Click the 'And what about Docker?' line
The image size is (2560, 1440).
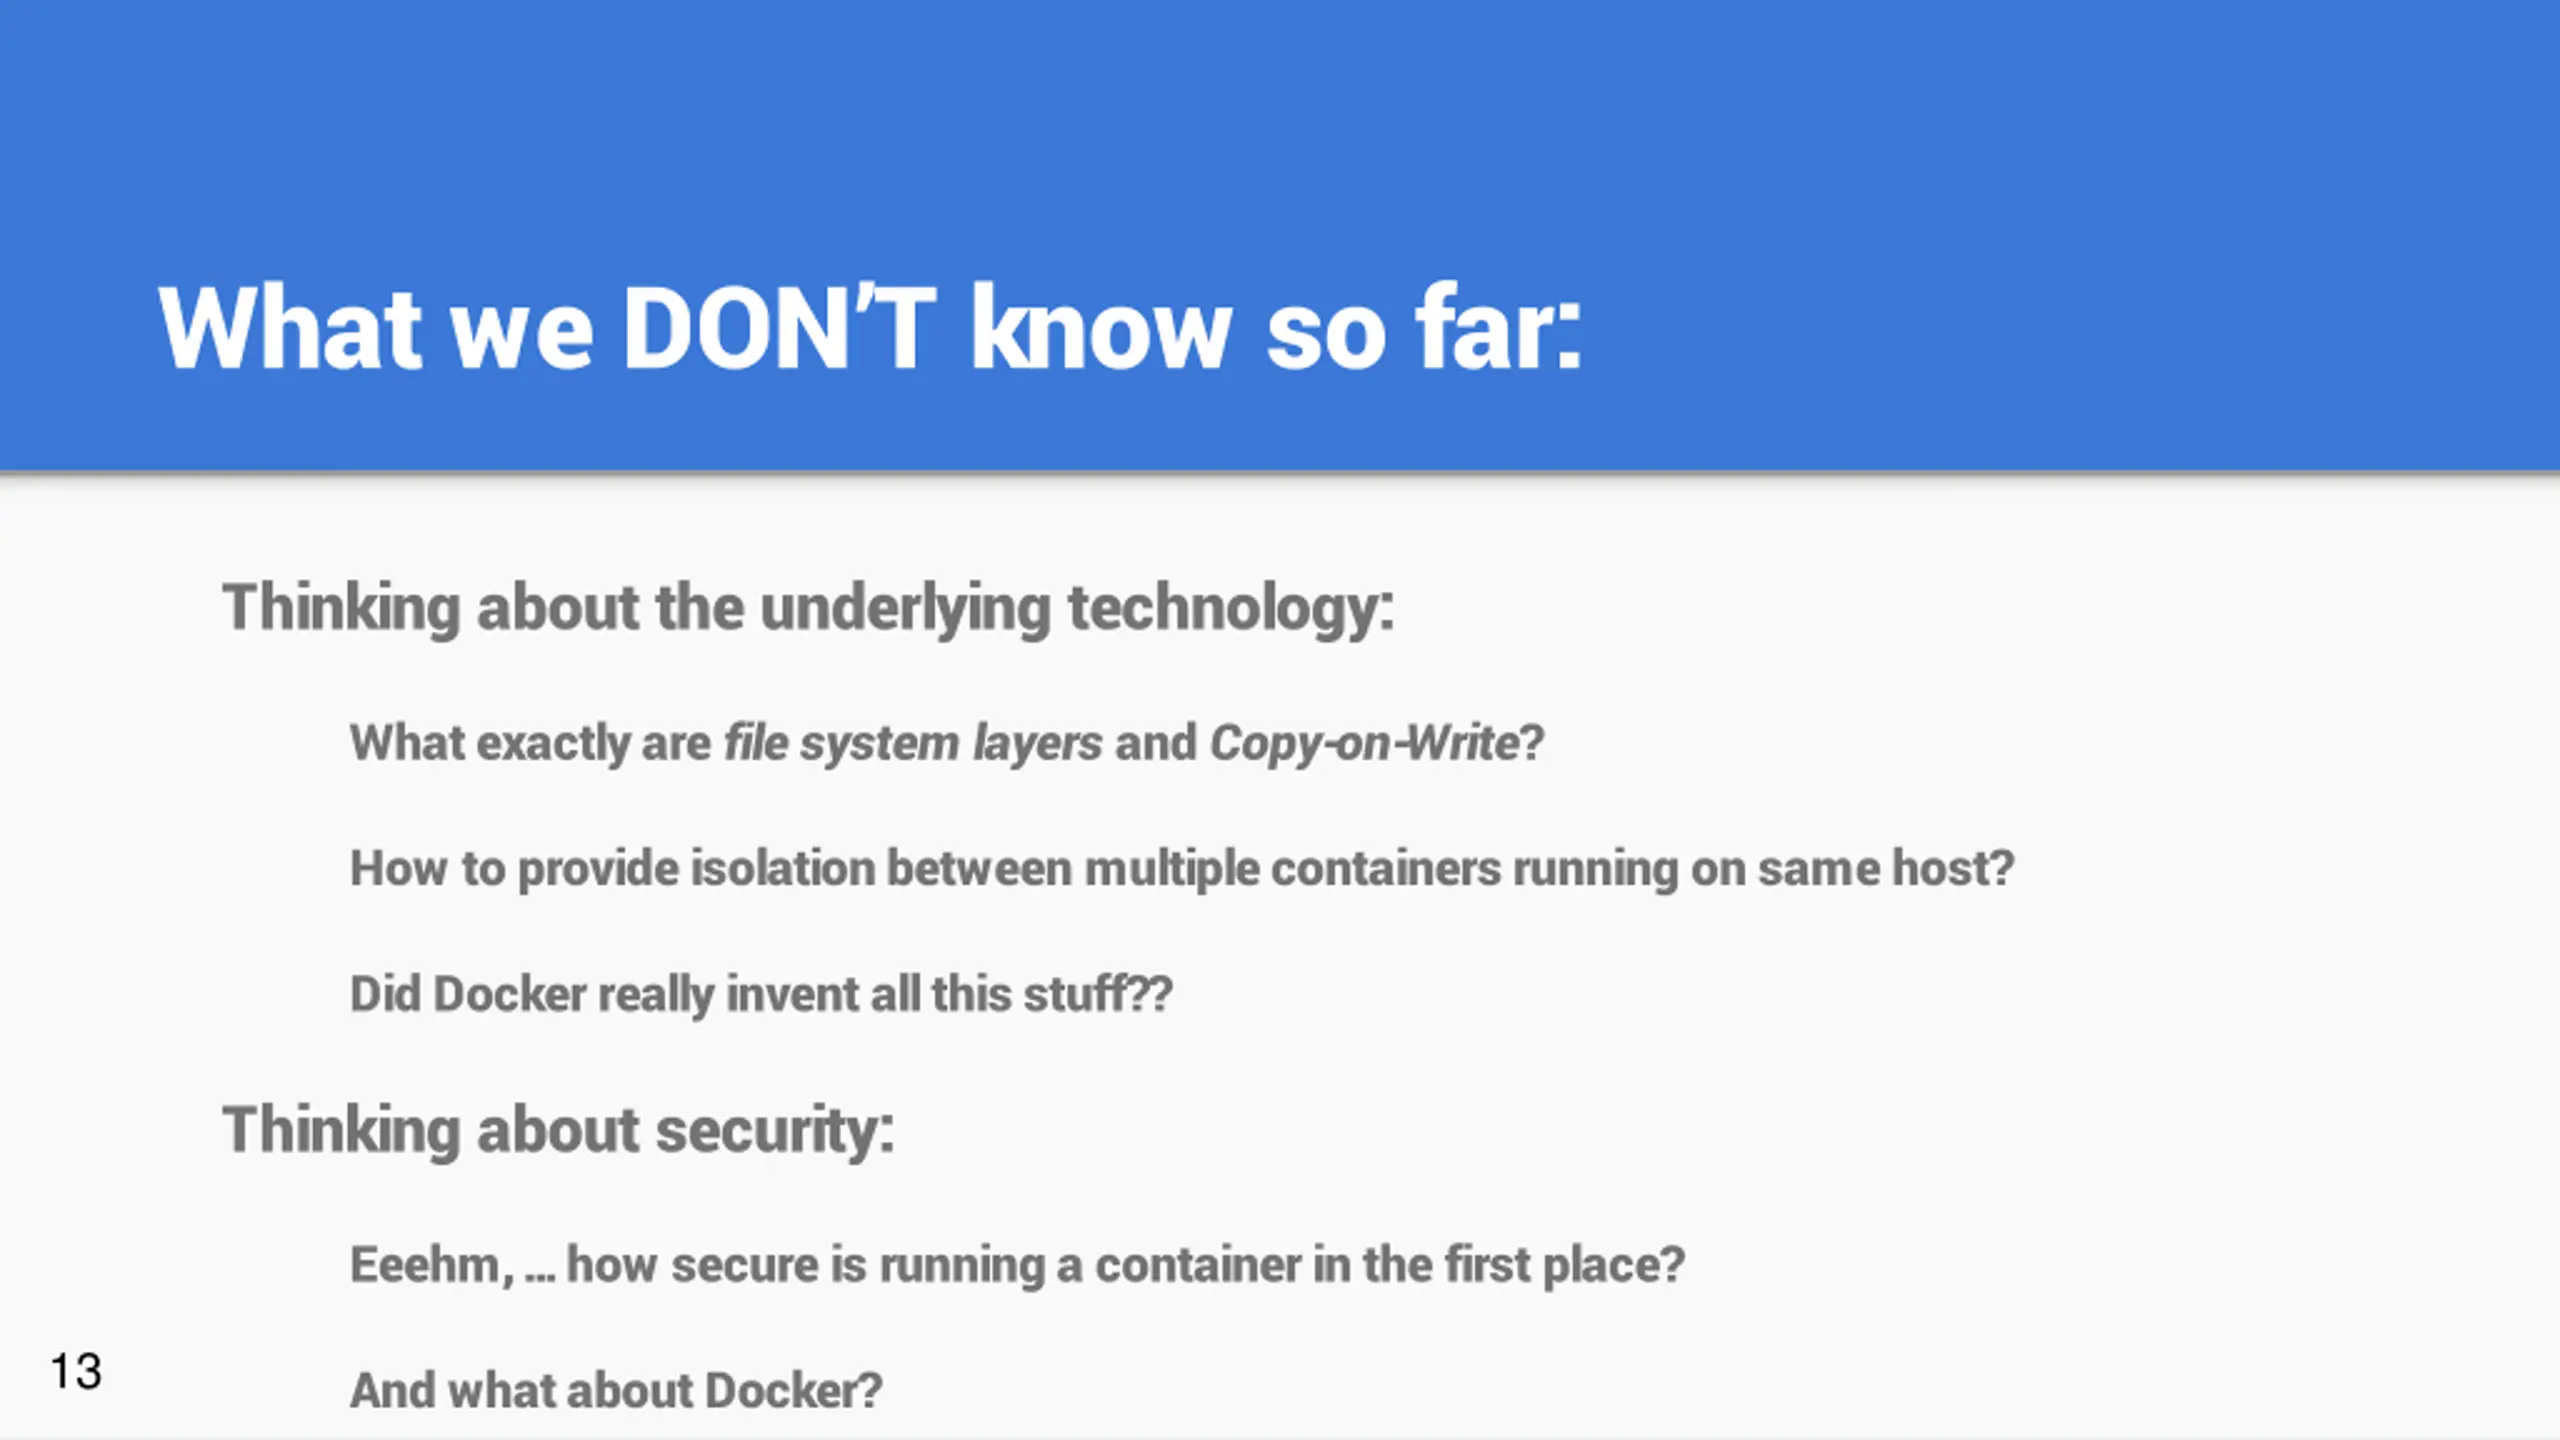point(616,1391)
